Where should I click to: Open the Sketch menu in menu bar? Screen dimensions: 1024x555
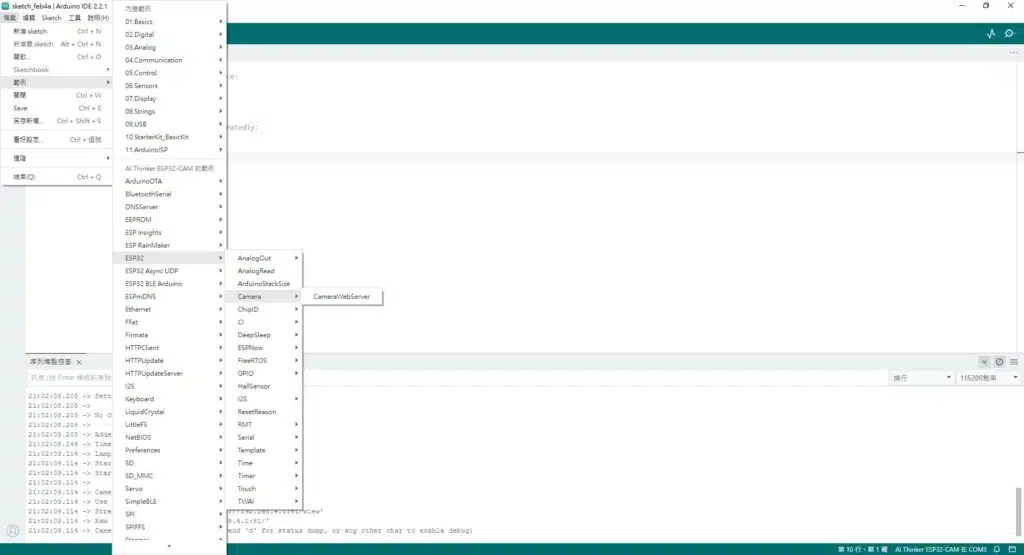(x=51, y=18)
